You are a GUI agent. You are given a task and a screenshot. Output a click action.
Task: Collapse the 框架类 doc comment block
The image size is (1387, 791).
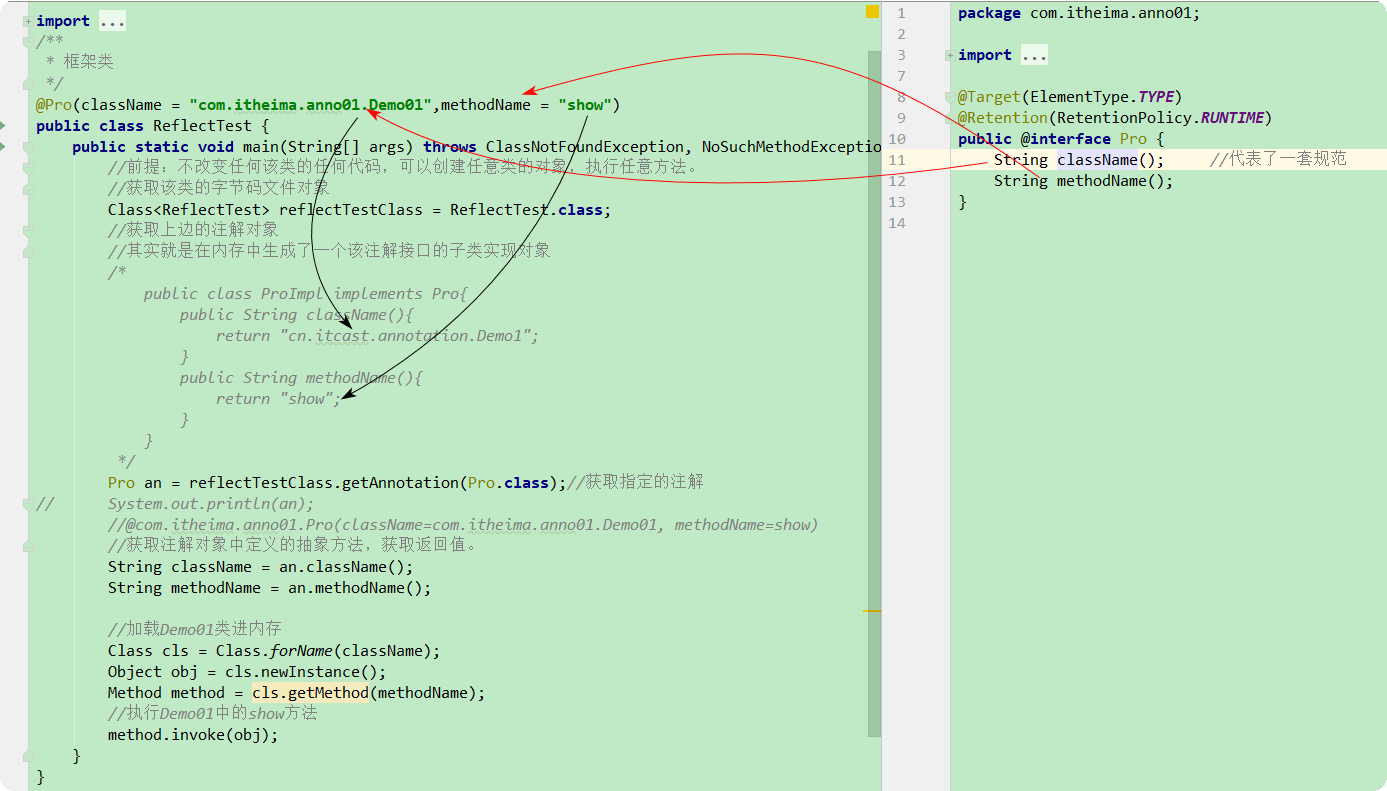tap(28, 41)
